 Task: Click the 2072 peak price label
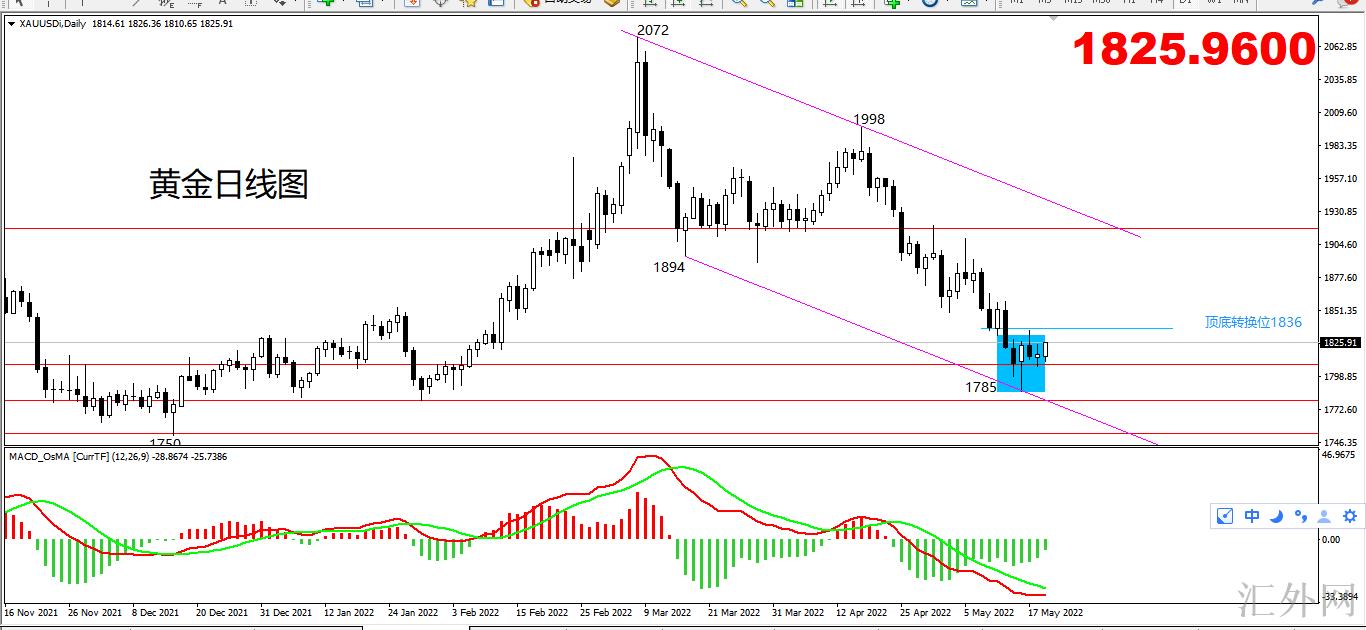tap(653, 30)
